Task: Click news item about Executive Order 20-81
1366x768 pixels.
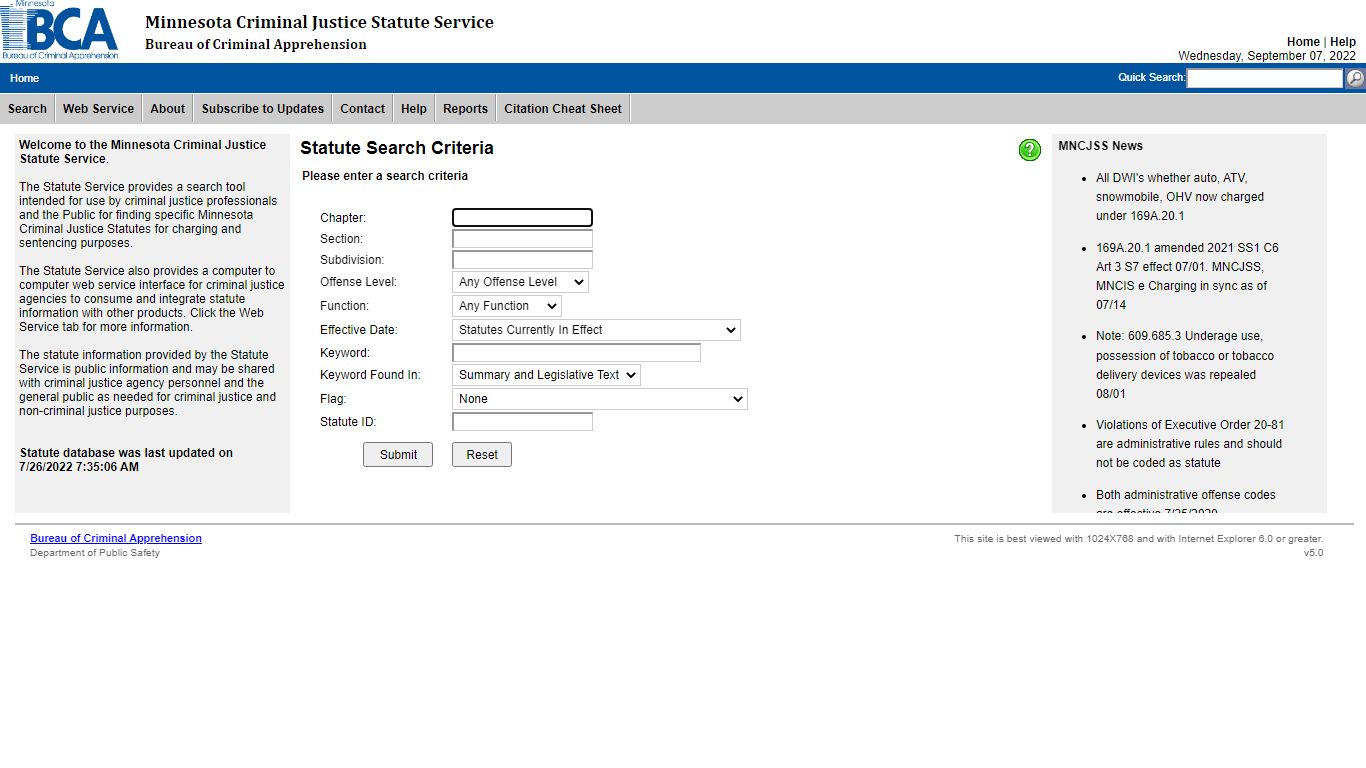Action: click(x=1190, y=444)
